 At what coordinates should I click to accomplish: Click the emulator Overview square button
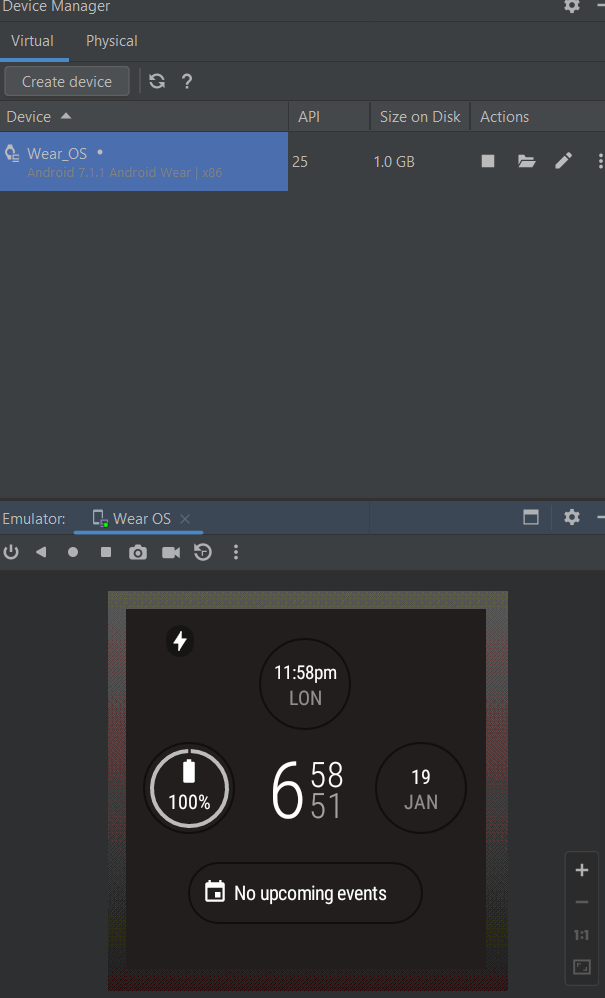coord(106,552)
